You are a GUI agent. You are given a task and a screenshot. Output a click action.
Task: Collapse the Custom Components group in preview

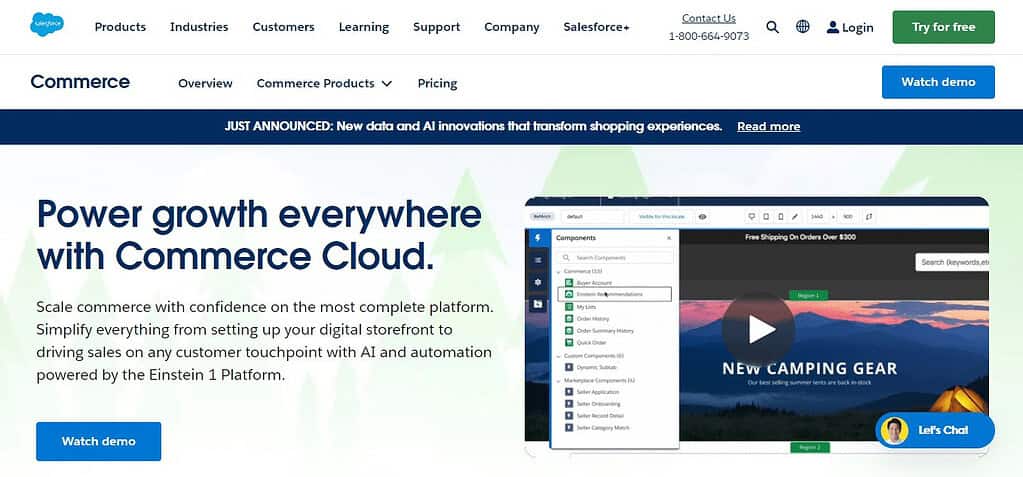coord(558,356)
